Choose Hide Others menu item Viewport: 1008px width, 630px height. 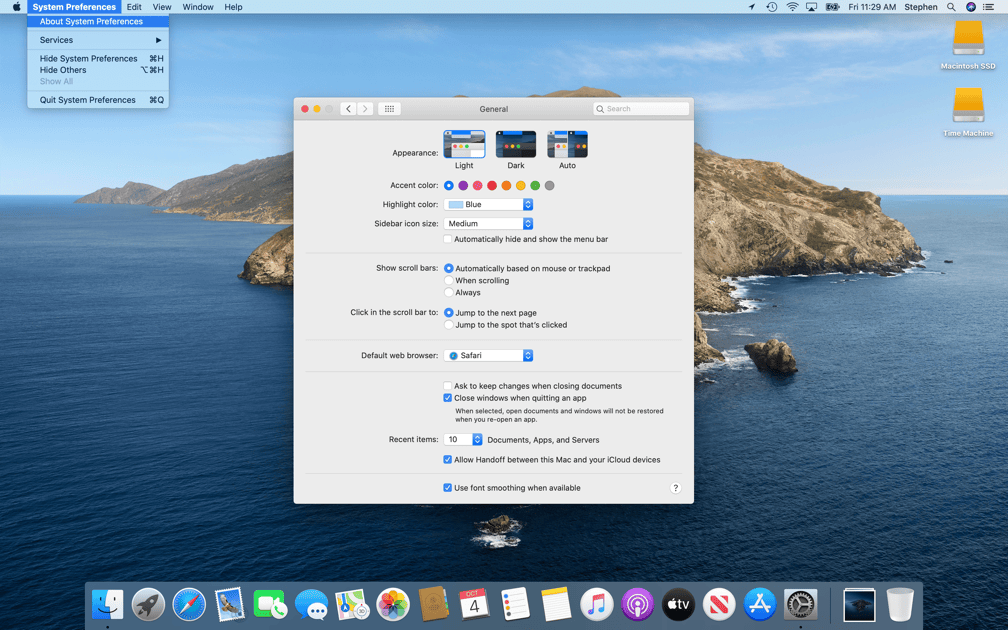[98, 70]
